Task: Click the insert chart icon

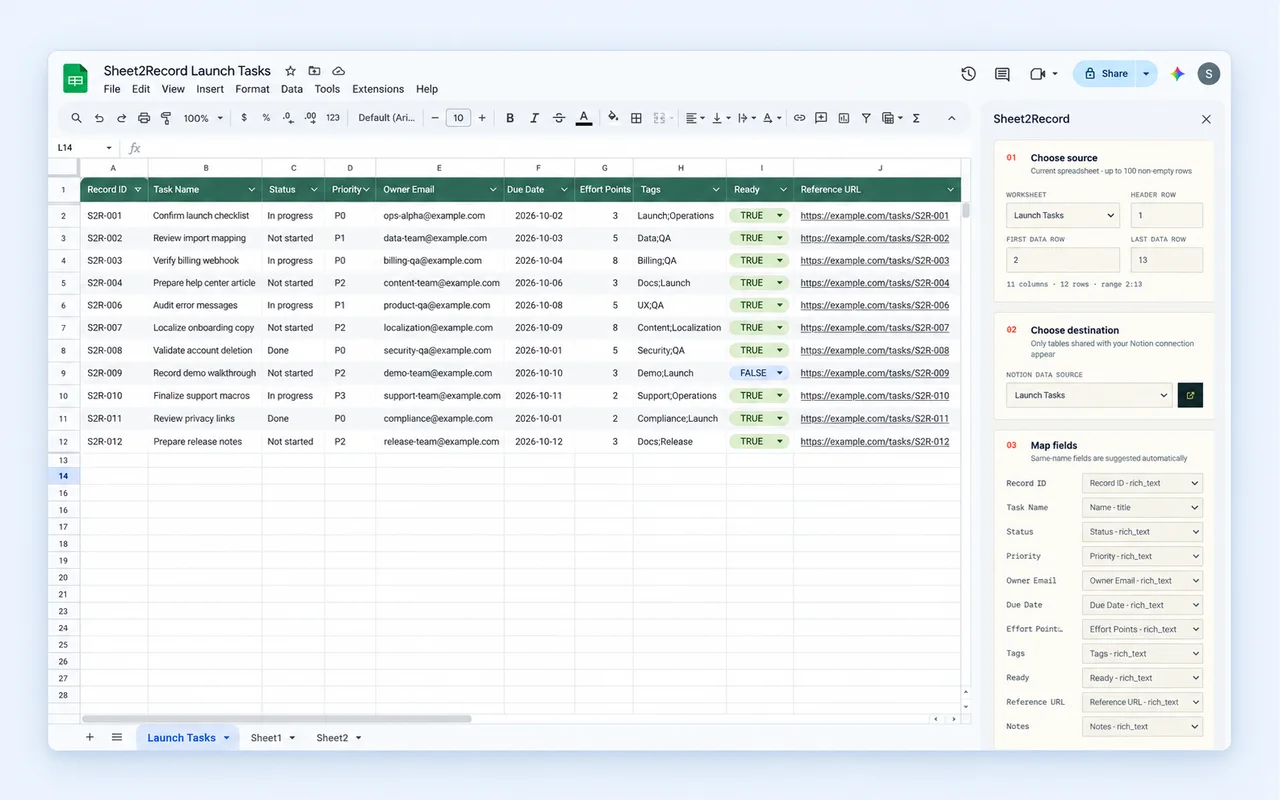Action: point(843,118)
